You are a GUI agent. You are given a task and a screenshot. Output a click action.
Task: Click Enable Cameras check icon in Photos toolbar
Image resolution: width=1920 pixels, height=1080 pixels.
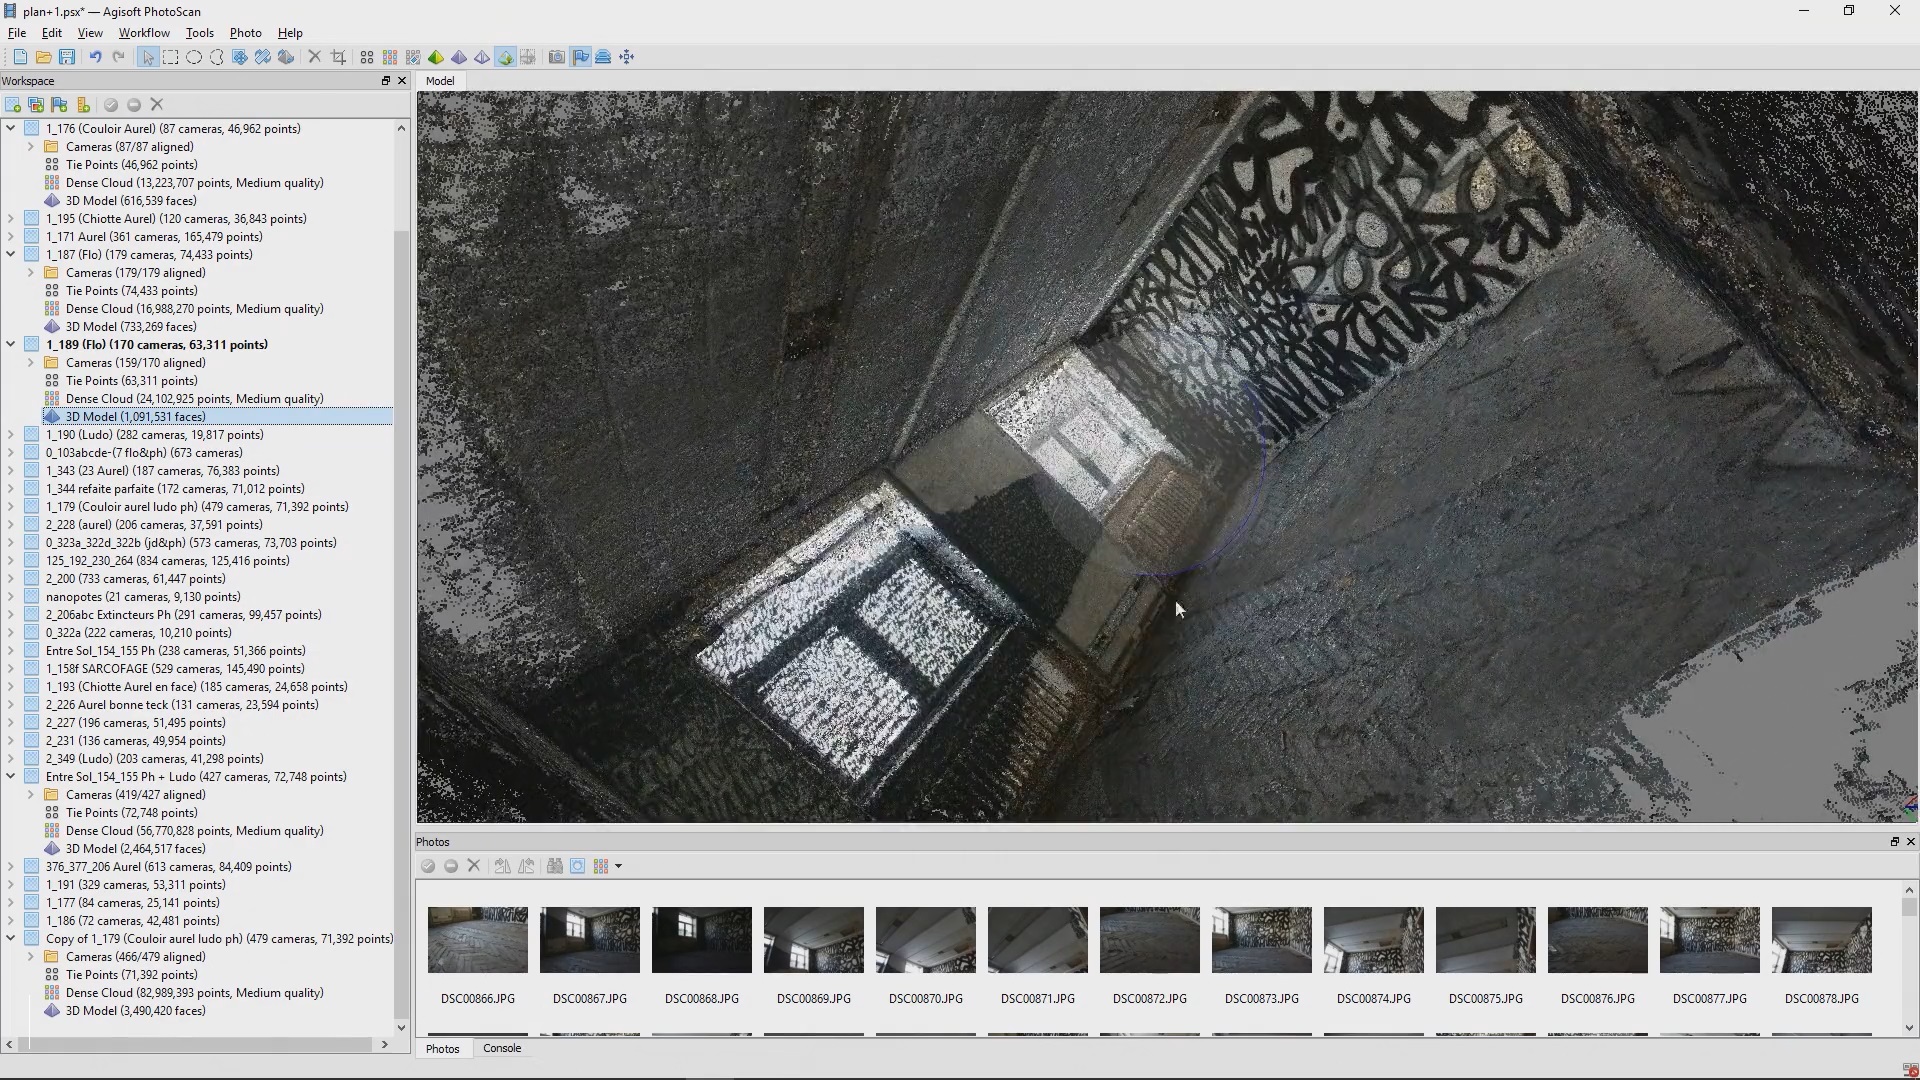coord(428,866)
